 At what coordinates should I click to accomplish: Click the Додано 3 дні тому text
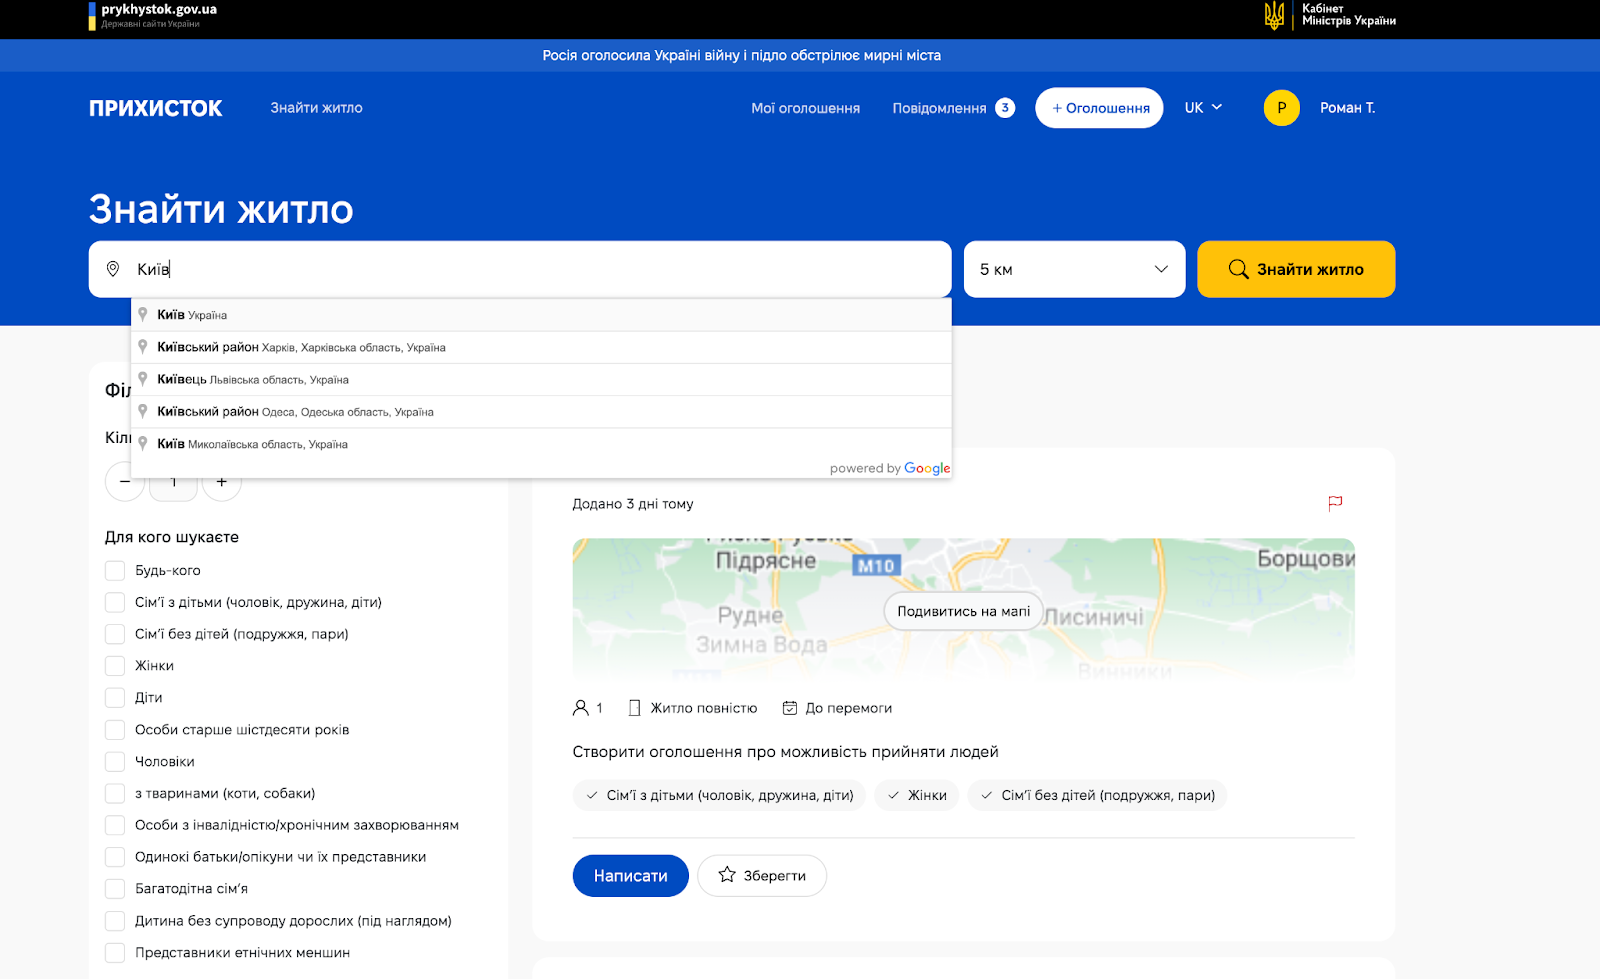pos(632,504)
